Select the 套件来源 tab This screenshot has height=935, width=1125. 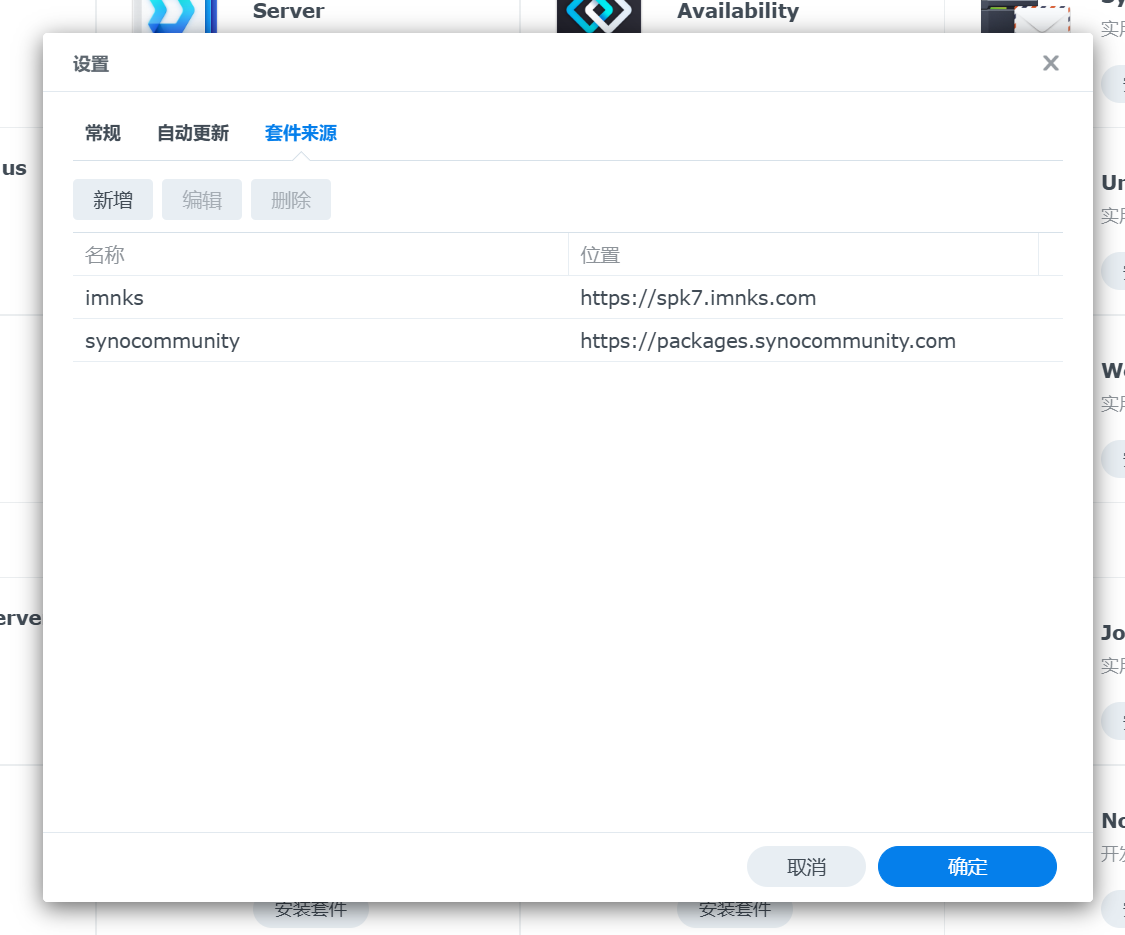[301, 133]
